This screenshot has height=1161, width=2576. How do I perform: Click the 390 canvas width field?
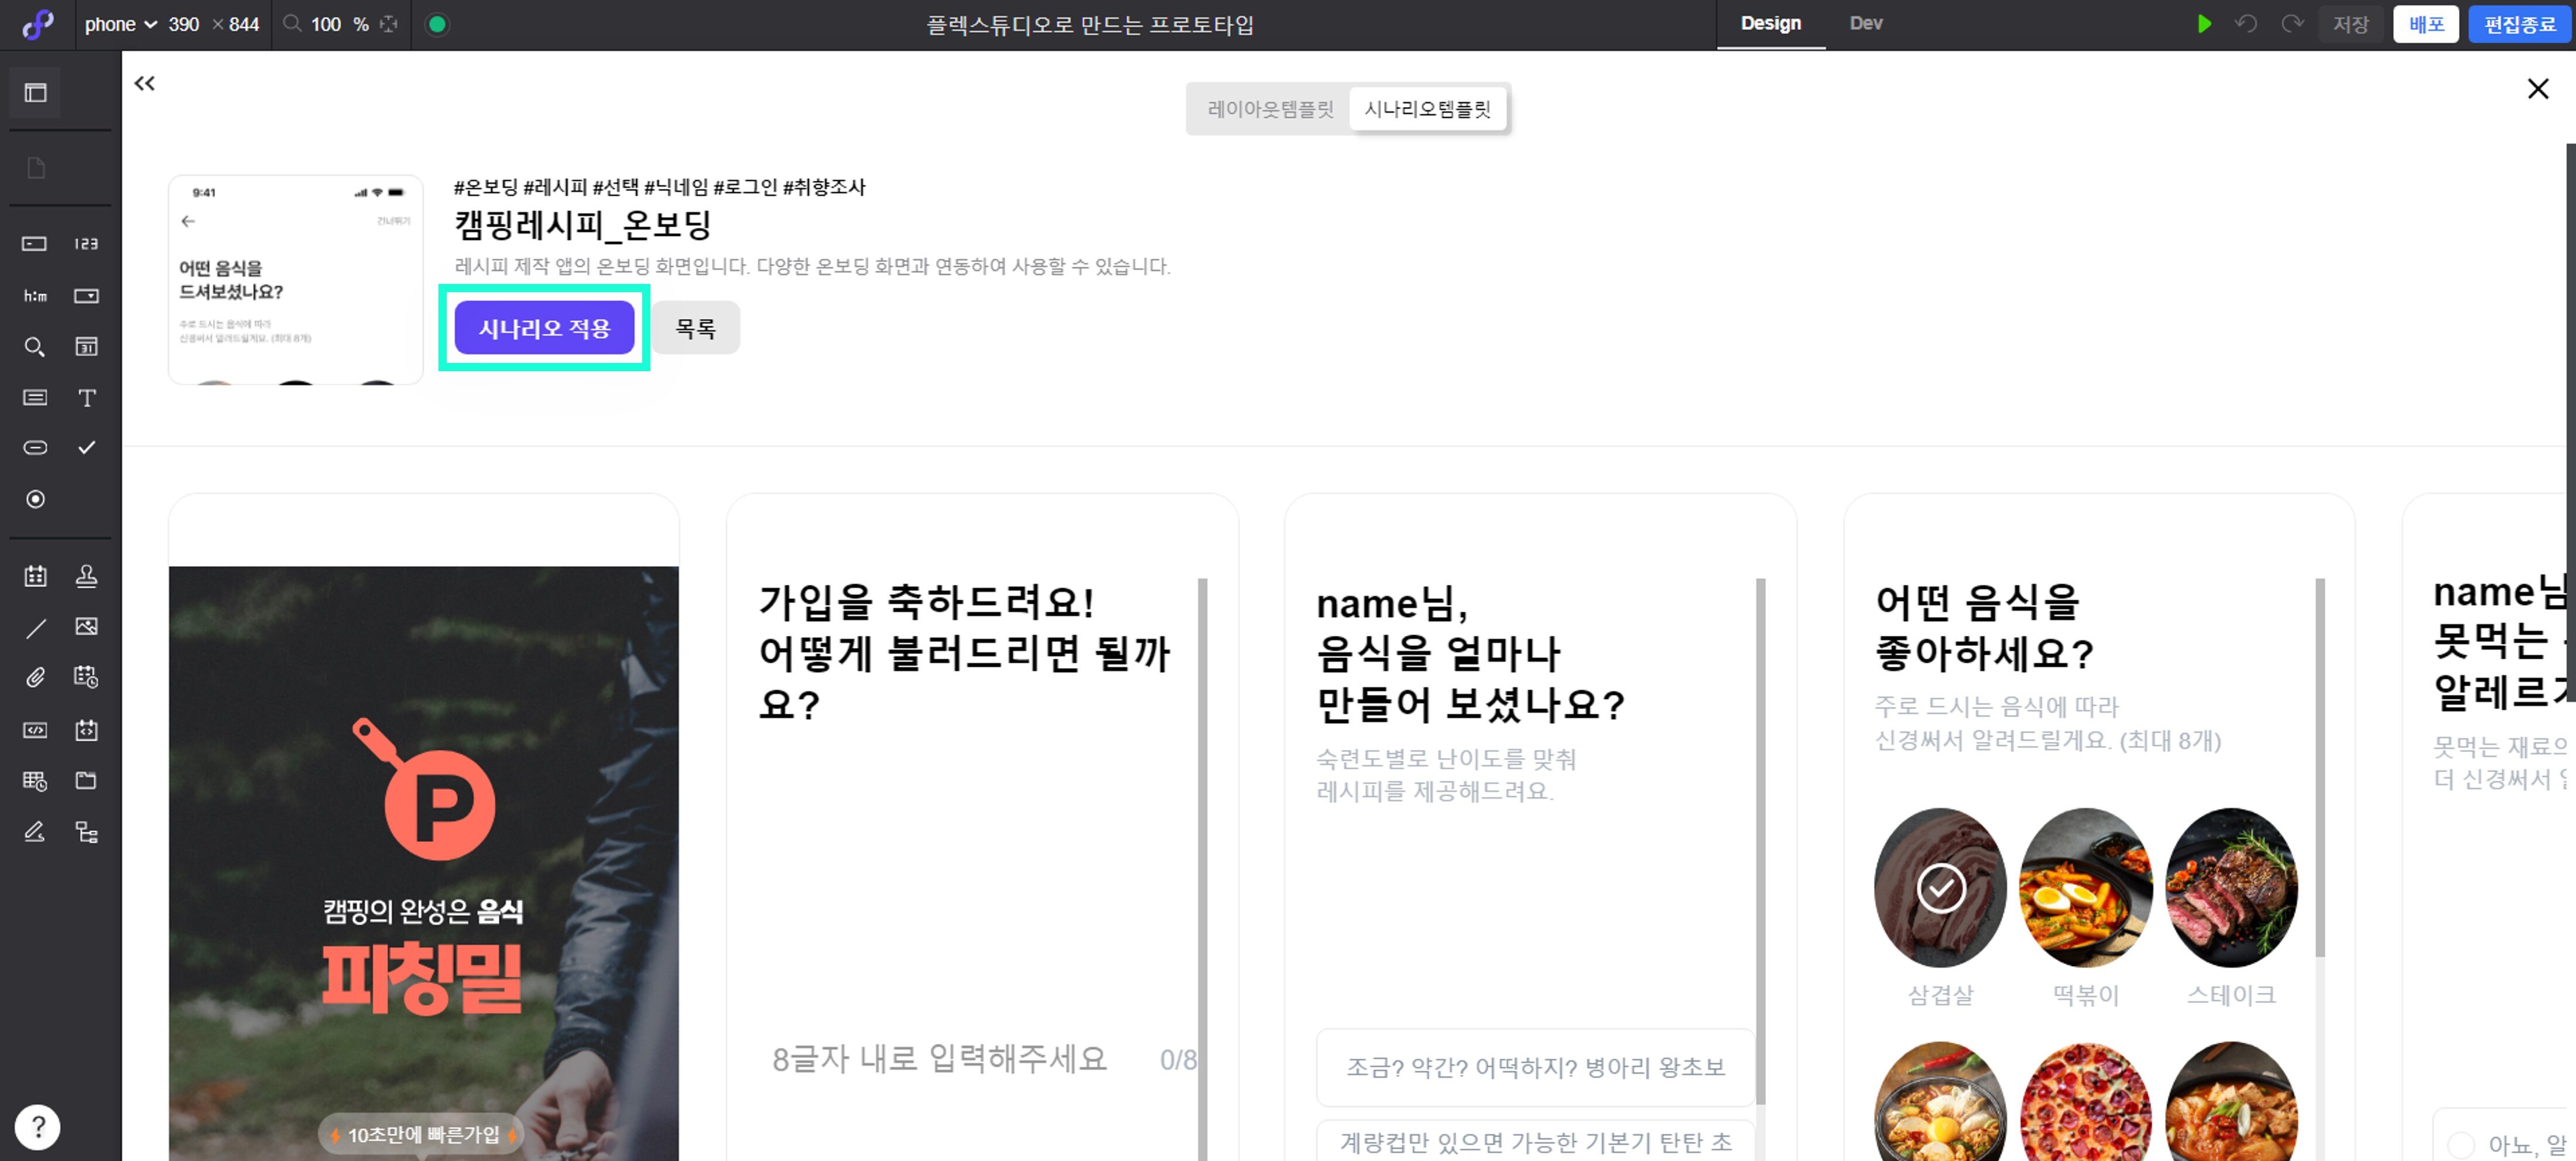coord(184,24)
